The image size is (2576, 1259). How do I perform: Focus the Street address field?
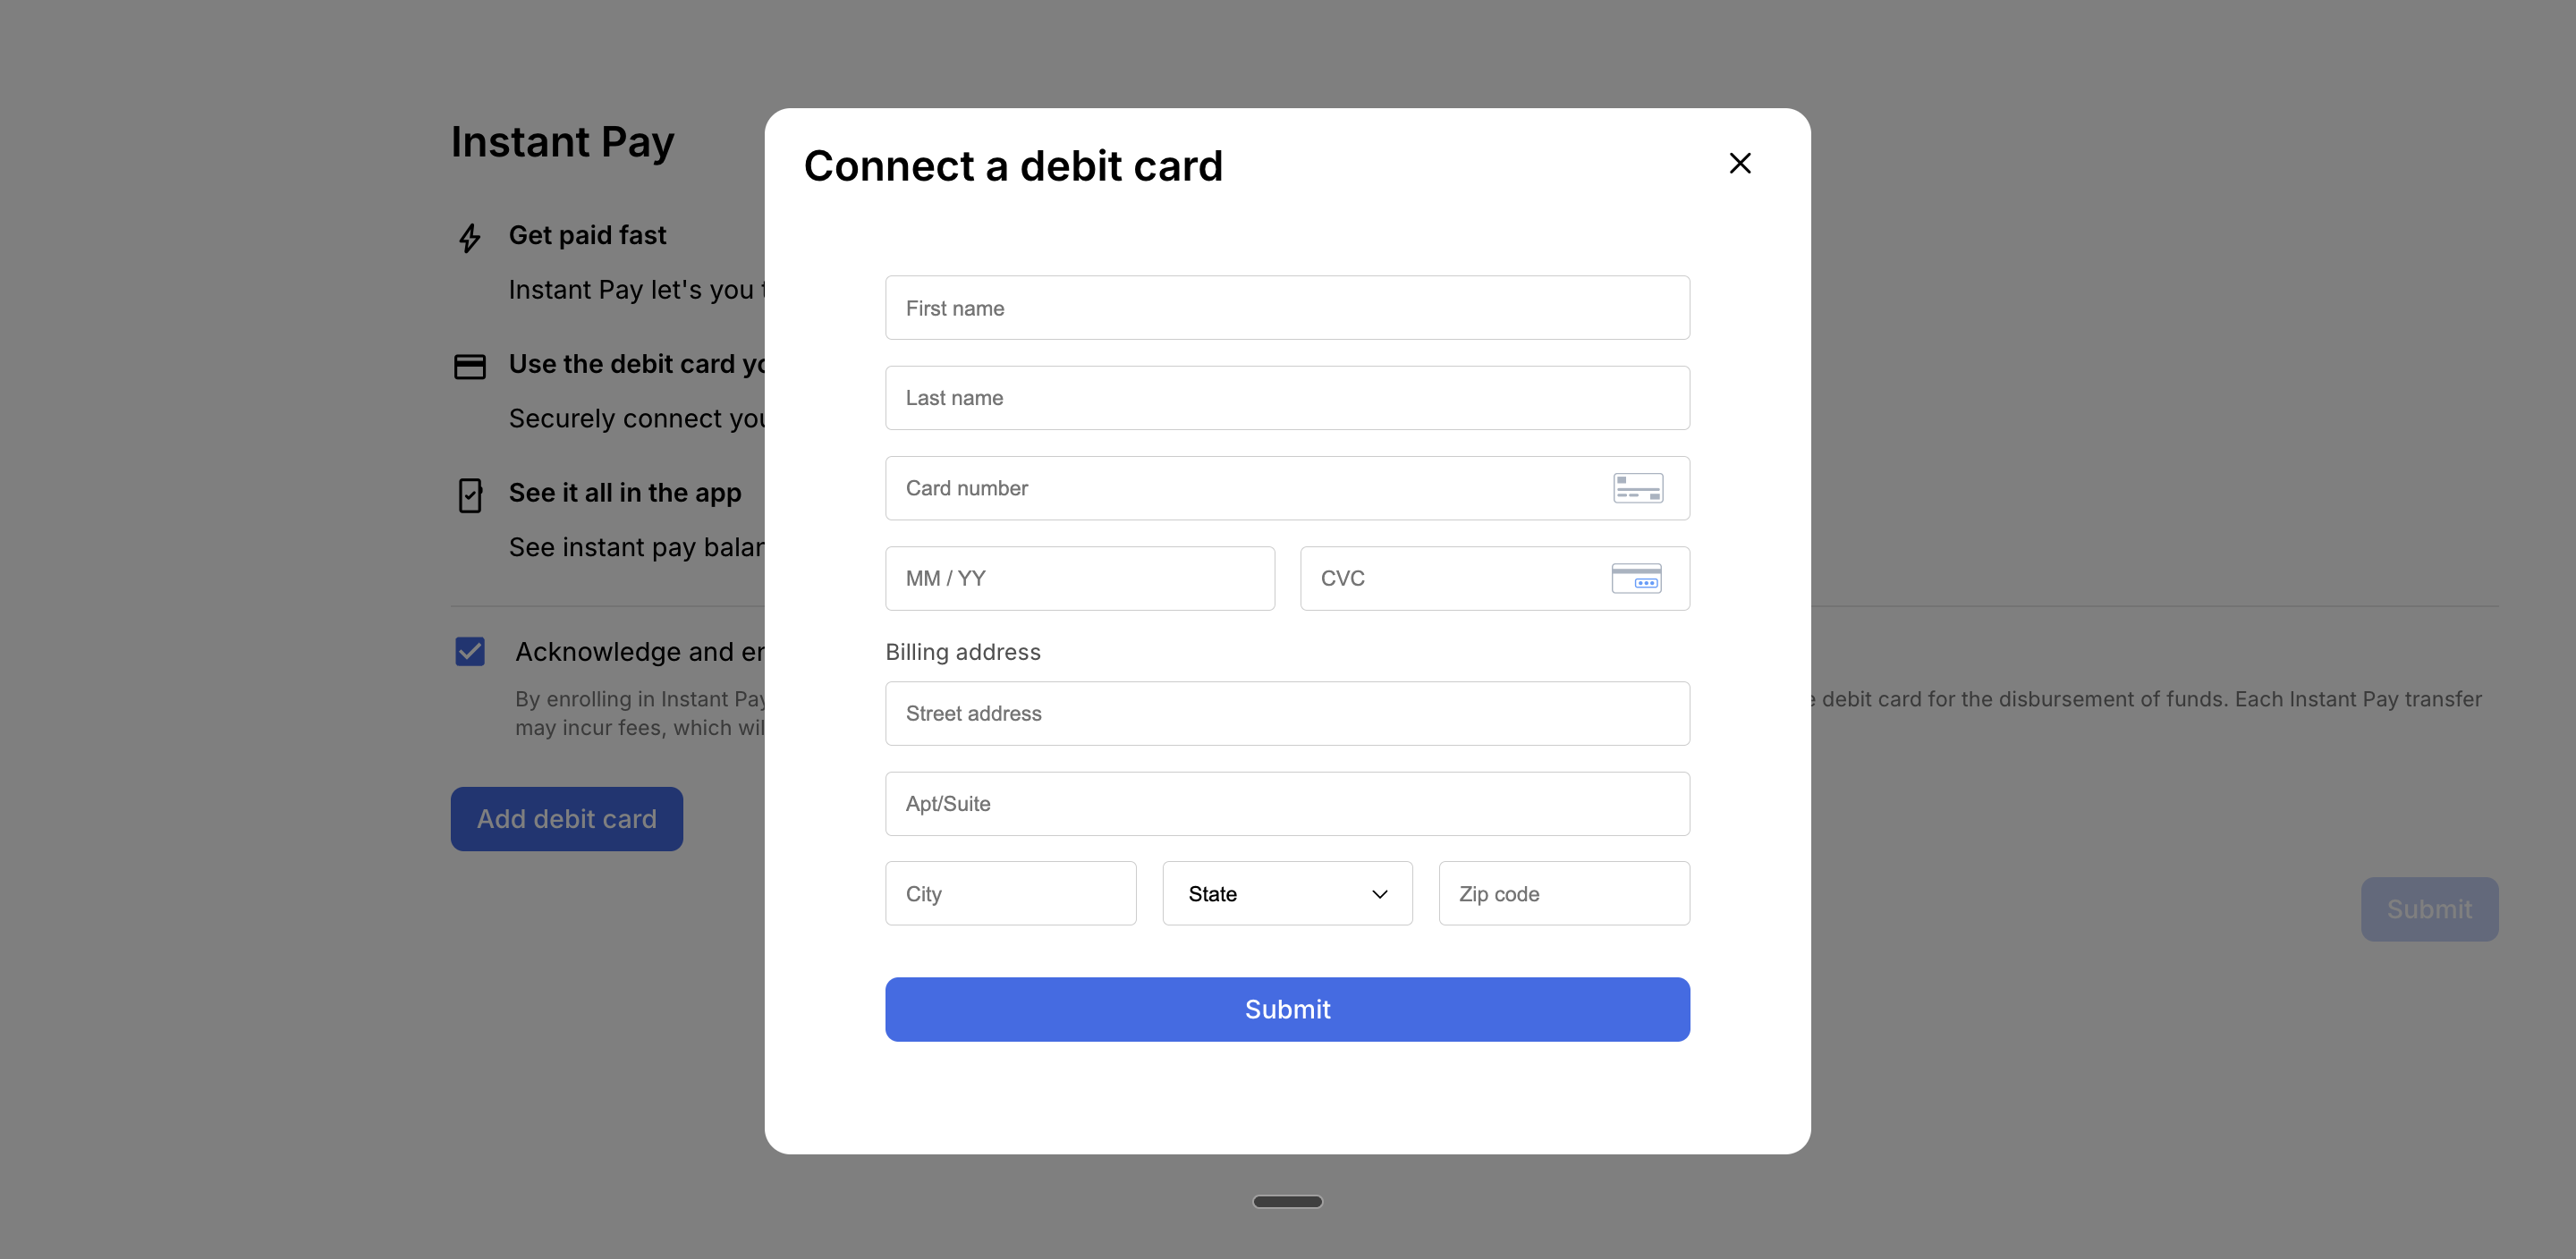[x=1287, y=713]
